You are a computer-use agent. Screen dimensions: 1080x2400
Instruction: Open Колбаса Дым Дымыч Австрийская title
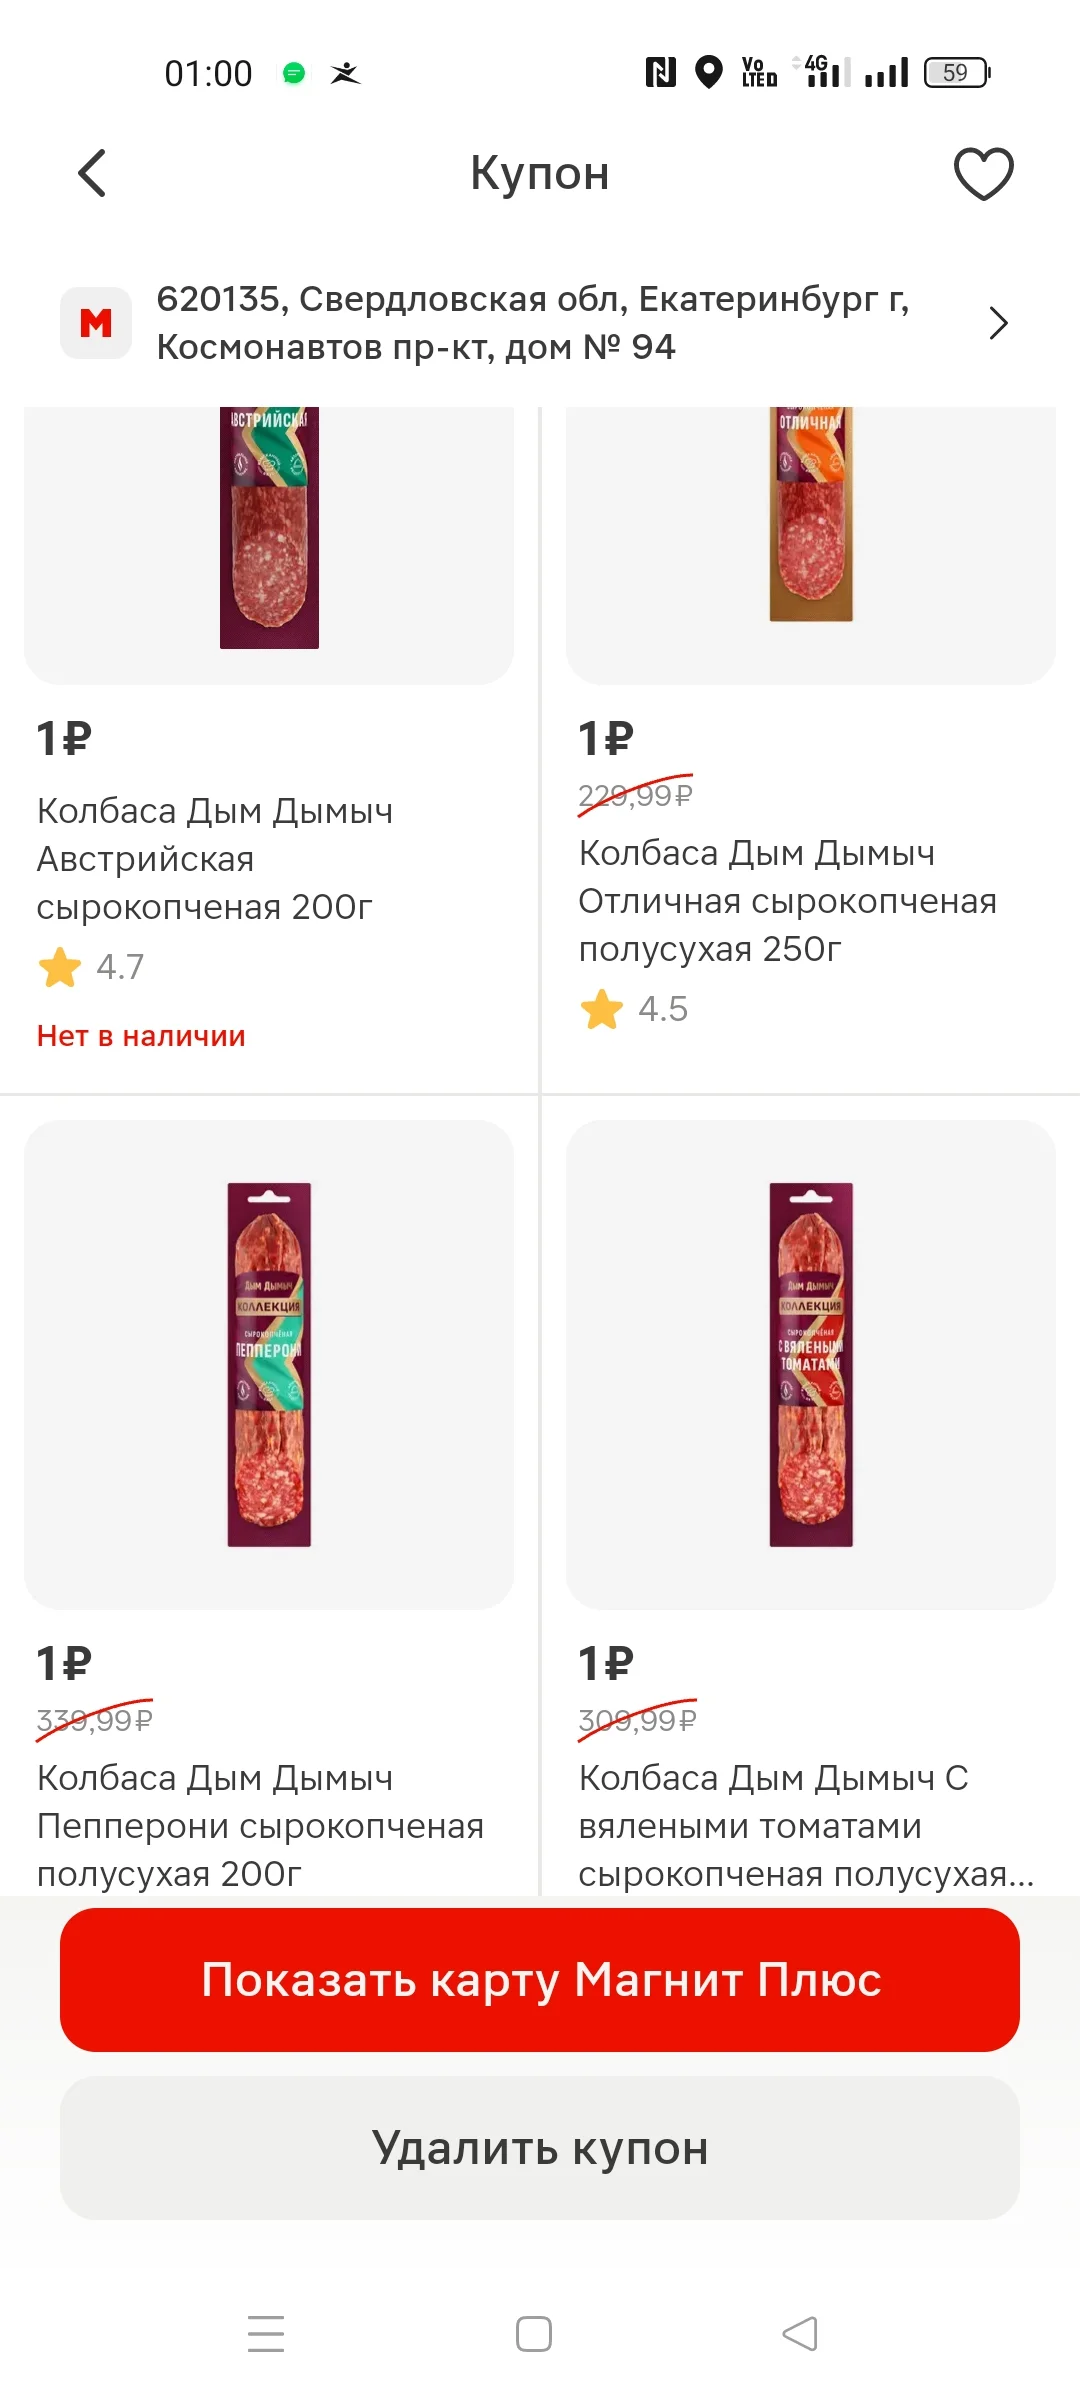click(215, 859)
